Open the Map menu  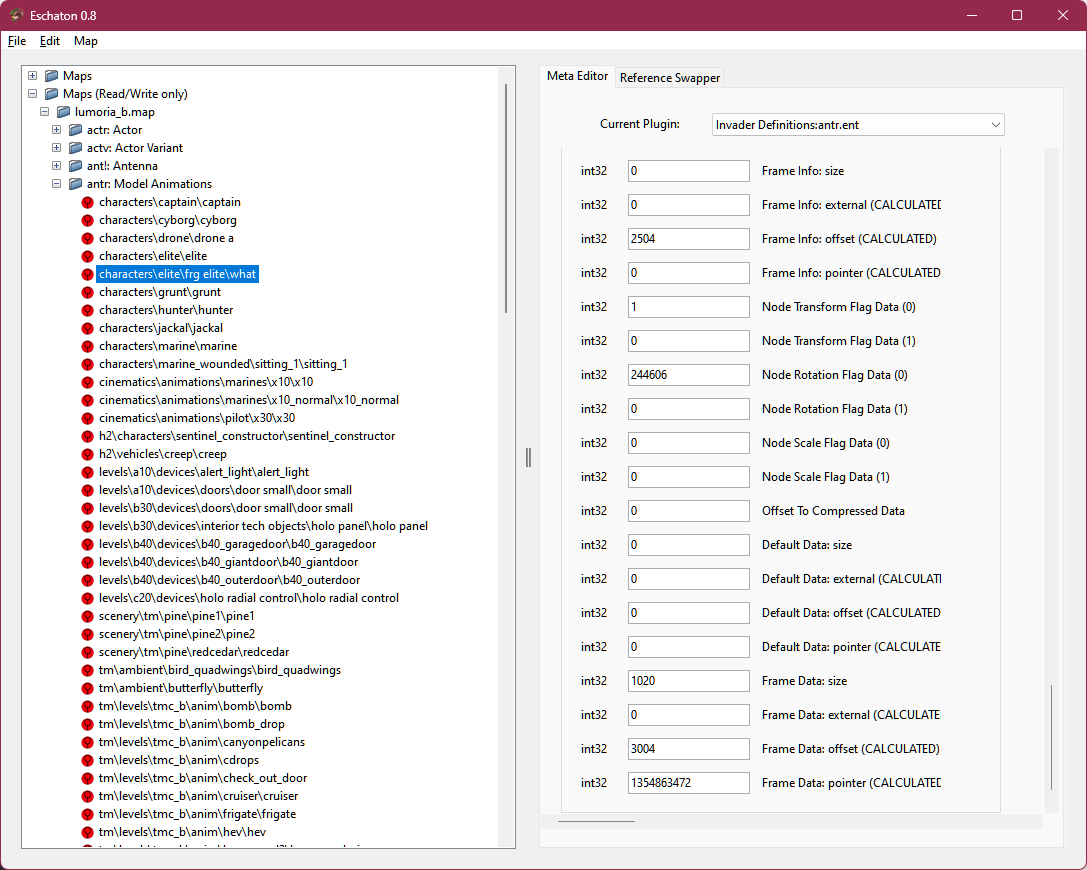(x=86, y=41)
